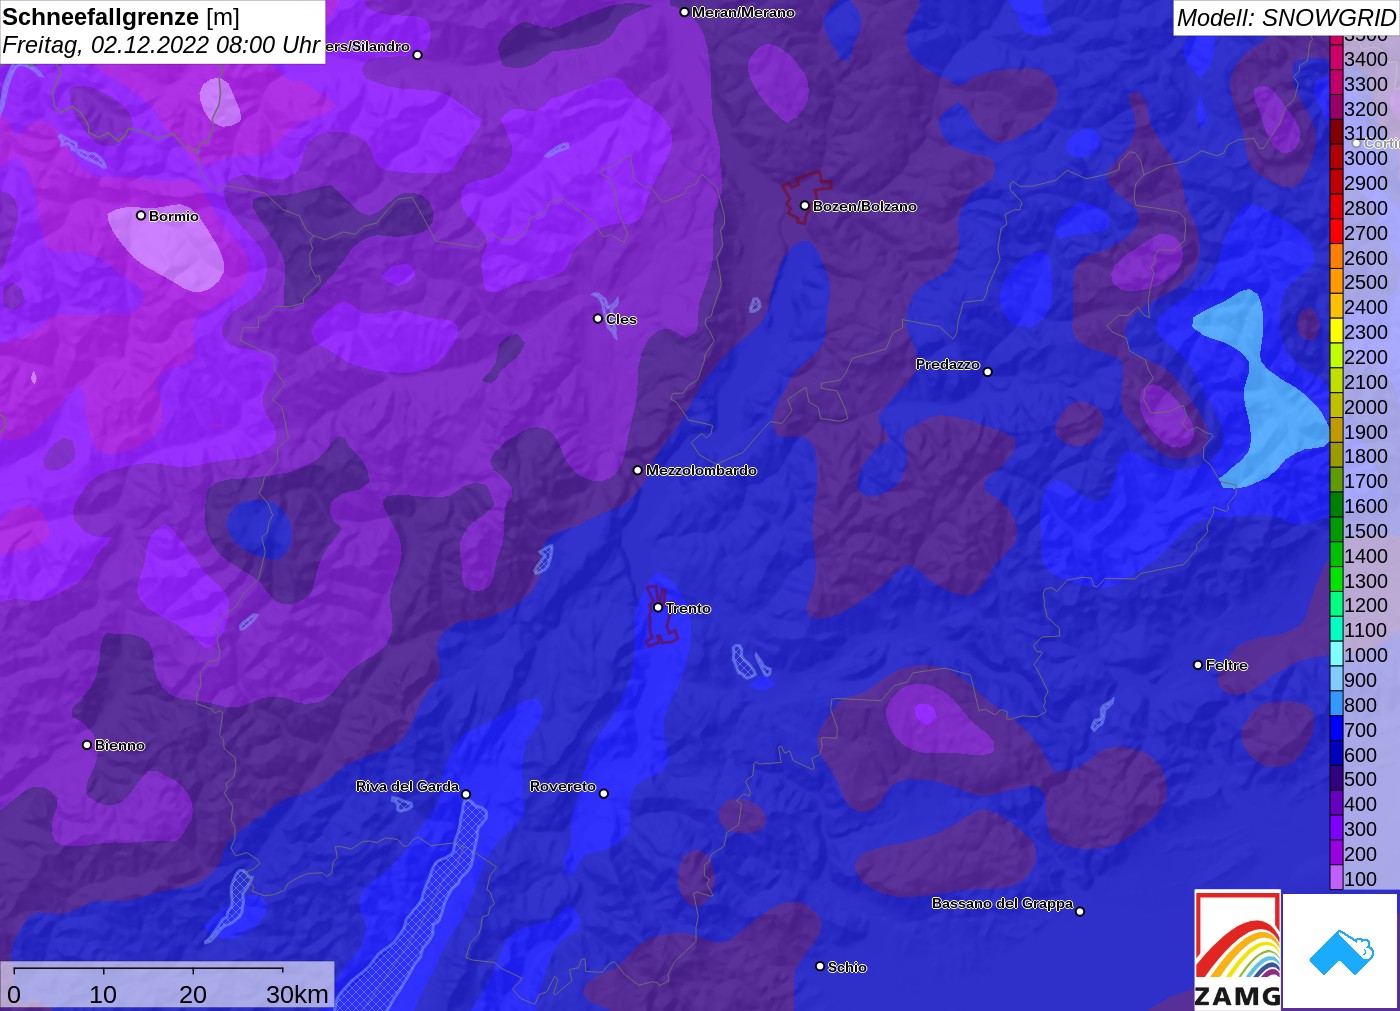This screenshot has width=1400, height=1011.
Task: Click the blue mountain and cloud logo
Action: [x=1341, y=952]
